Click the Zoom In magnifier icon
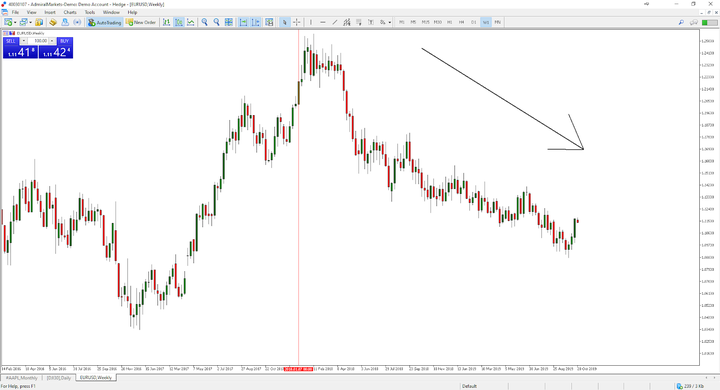 (x=204, y=22)
